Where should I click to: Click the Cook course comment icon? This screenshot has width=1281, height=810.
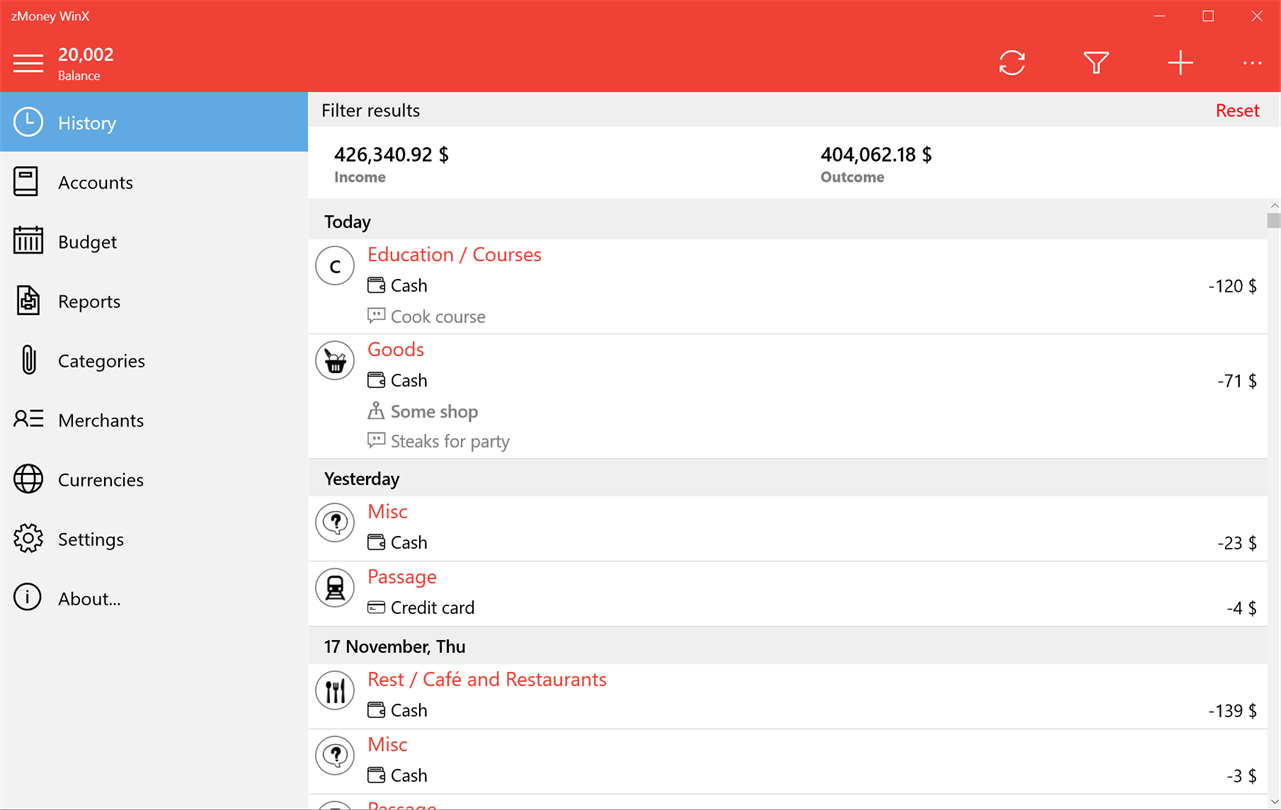pos(376,316)
